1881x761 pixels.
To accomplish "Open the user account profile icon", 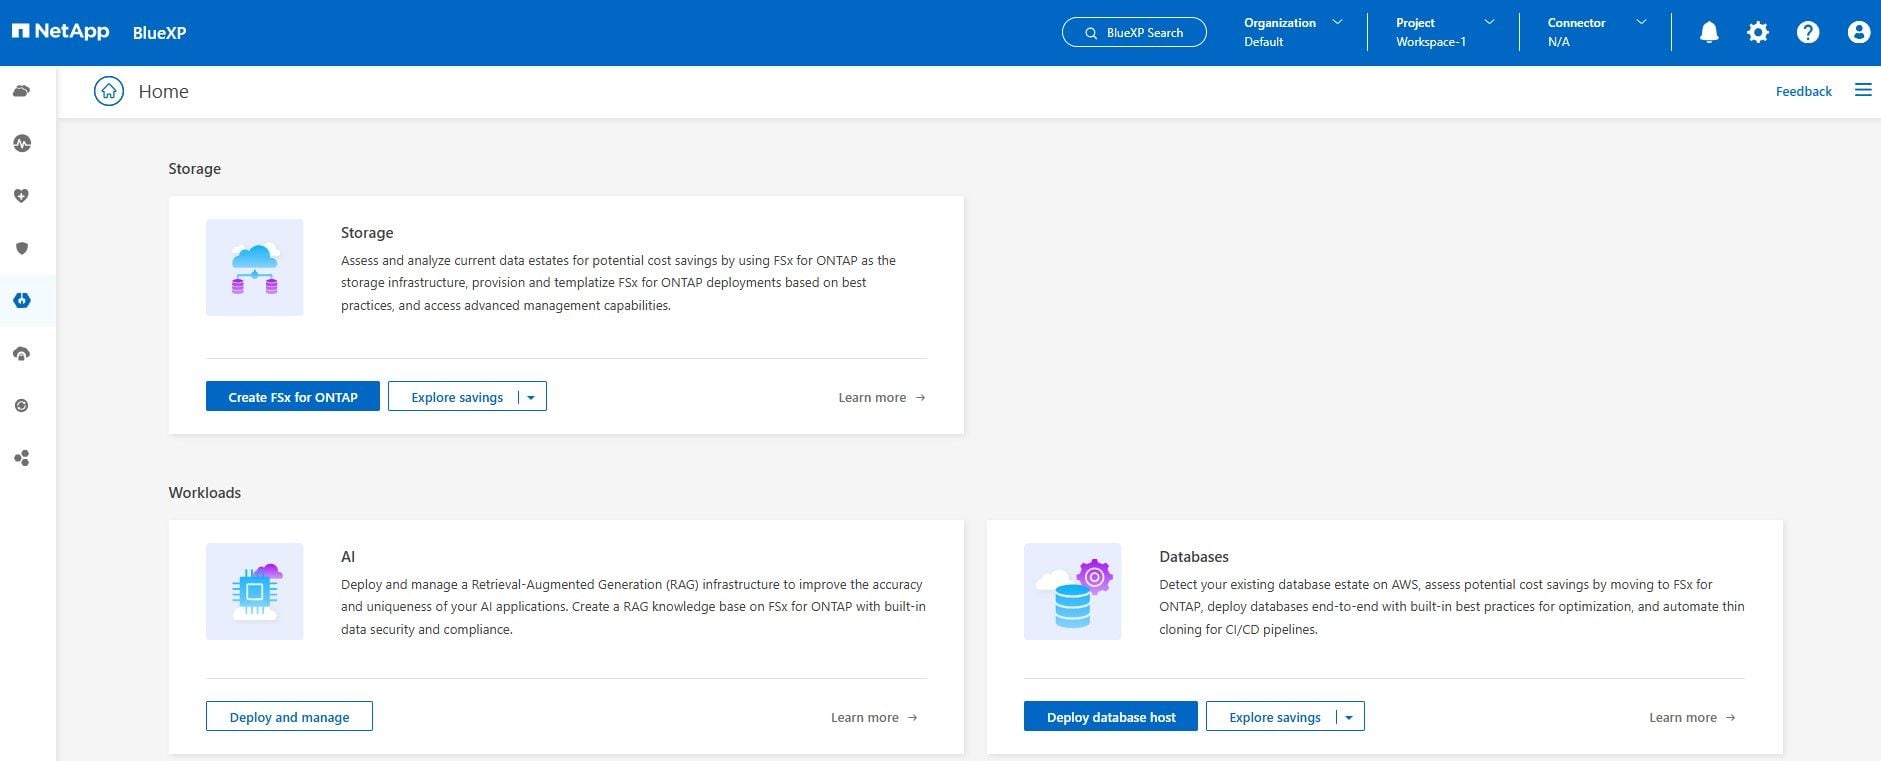I will click(1859, 33).
